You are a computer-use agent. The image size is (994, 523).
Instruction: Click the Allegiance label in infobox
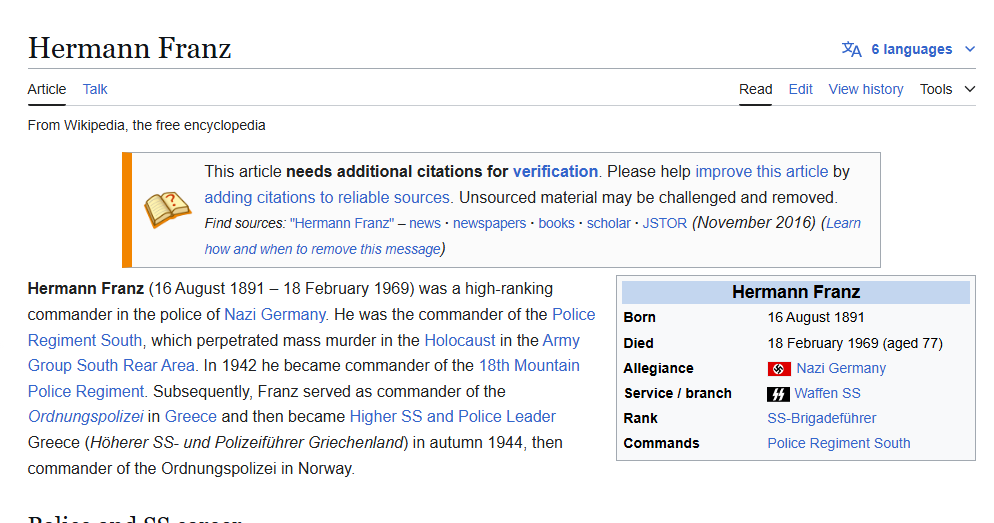click(x=659, y=368)
